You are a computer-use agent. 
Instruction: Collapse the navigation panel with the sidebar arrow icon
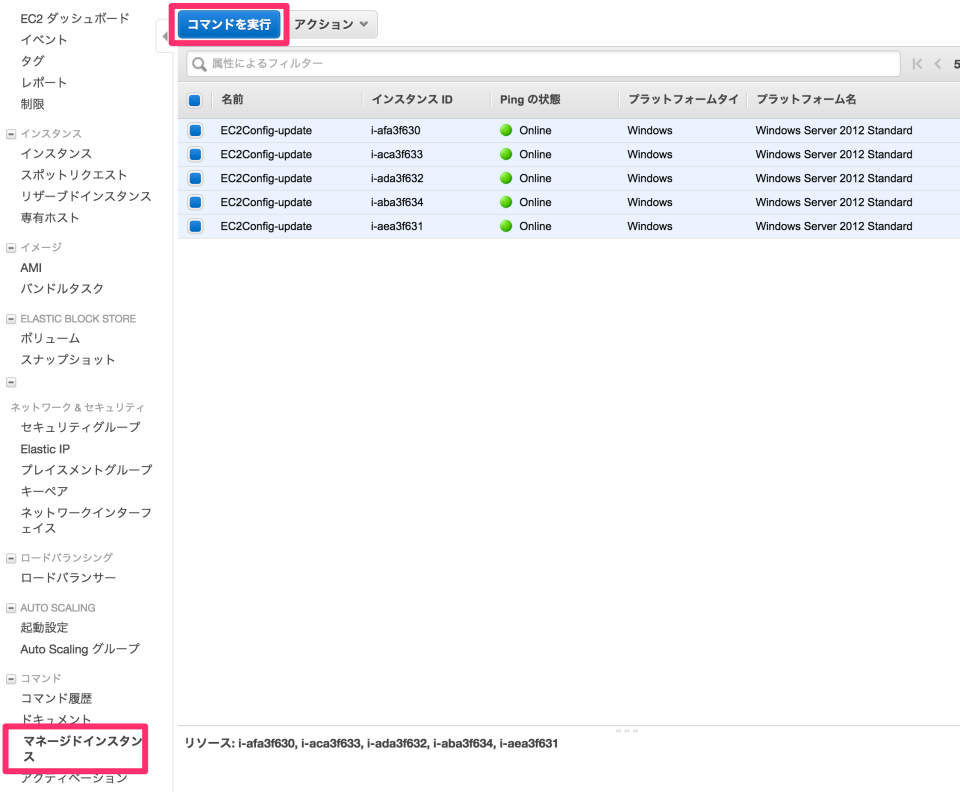(x=166, y=35)
